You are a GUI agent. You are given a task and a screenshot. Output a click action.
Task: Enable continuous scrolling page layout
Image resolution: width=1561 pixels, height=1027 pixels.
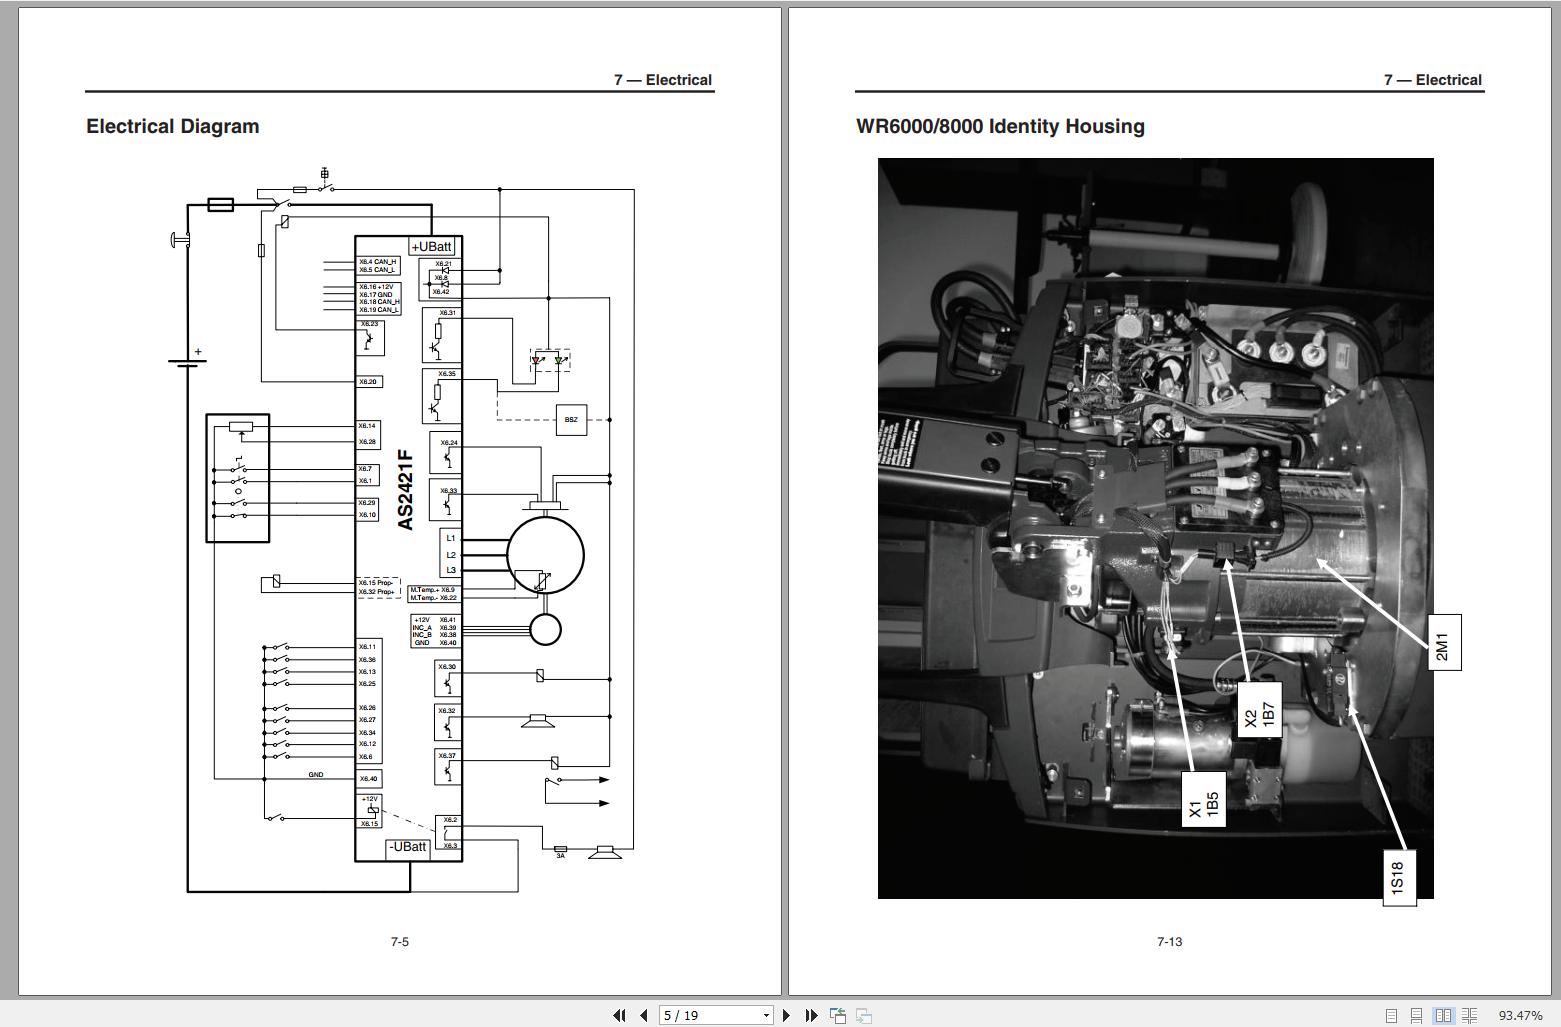[x=1416, y=1015]
